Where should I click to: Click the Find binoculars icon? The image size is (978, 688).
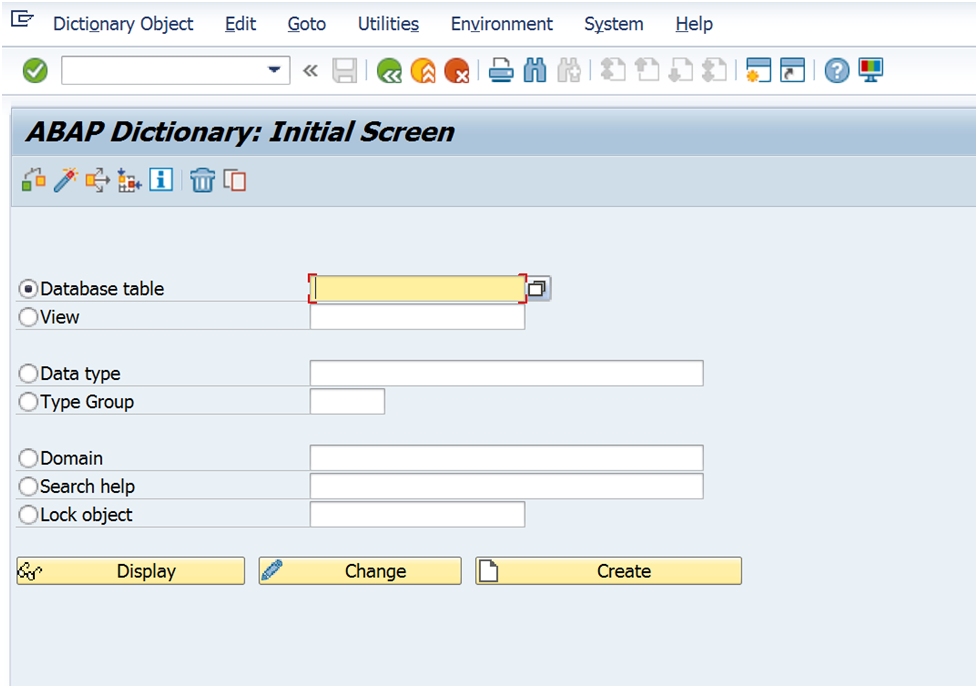coord(535,70)
